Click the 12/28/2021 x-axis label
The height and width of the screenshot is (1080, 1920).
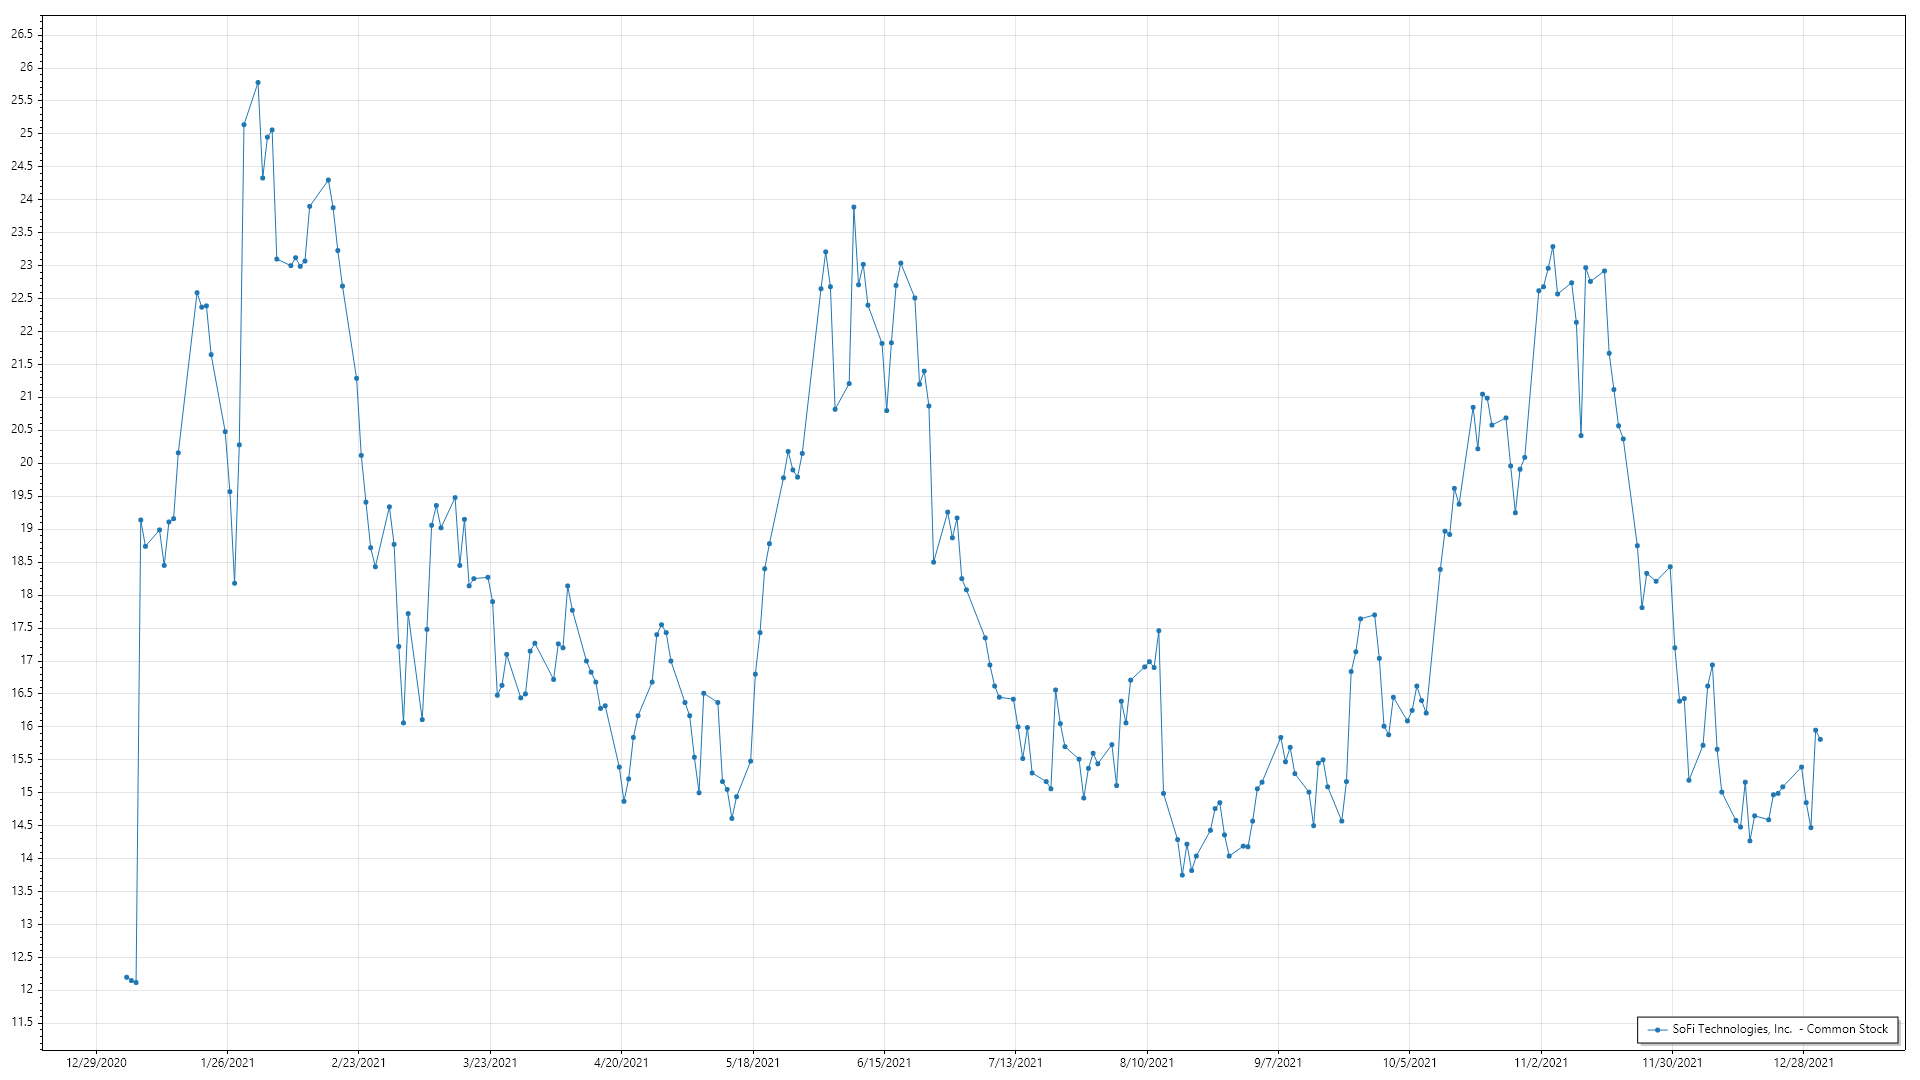(x=1803, y=1063)
